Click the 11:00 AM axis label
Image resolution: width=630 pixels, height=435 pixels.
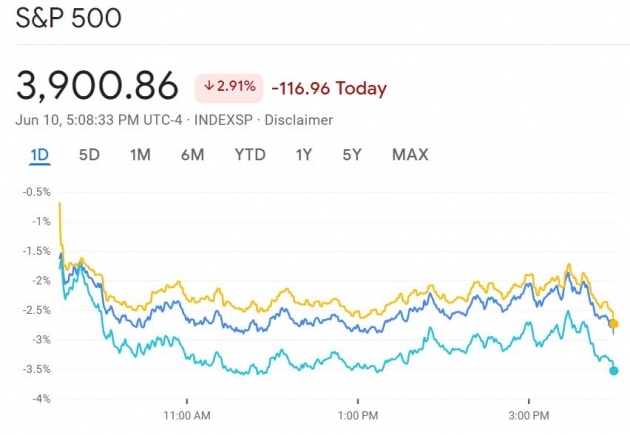pos(186,414)
